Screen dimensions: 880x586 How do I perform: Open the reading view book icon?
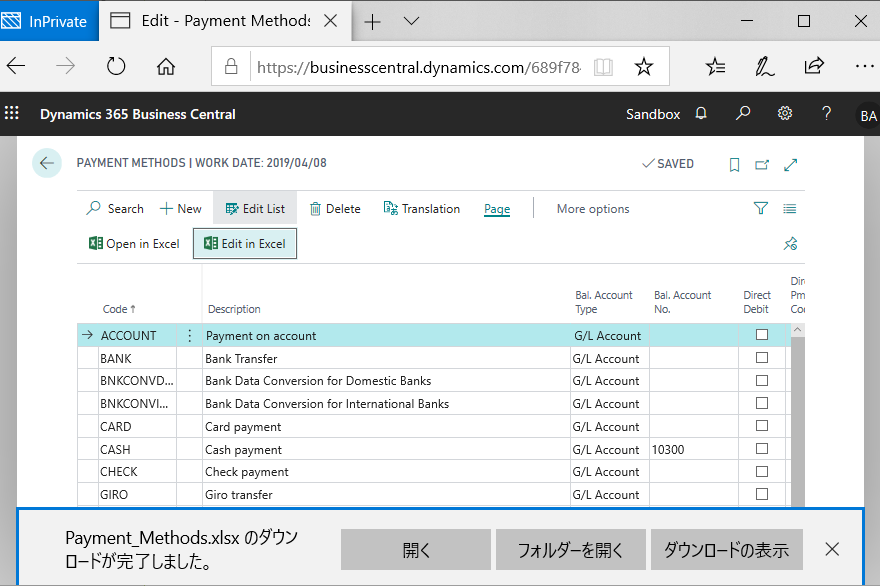(603, 67)
